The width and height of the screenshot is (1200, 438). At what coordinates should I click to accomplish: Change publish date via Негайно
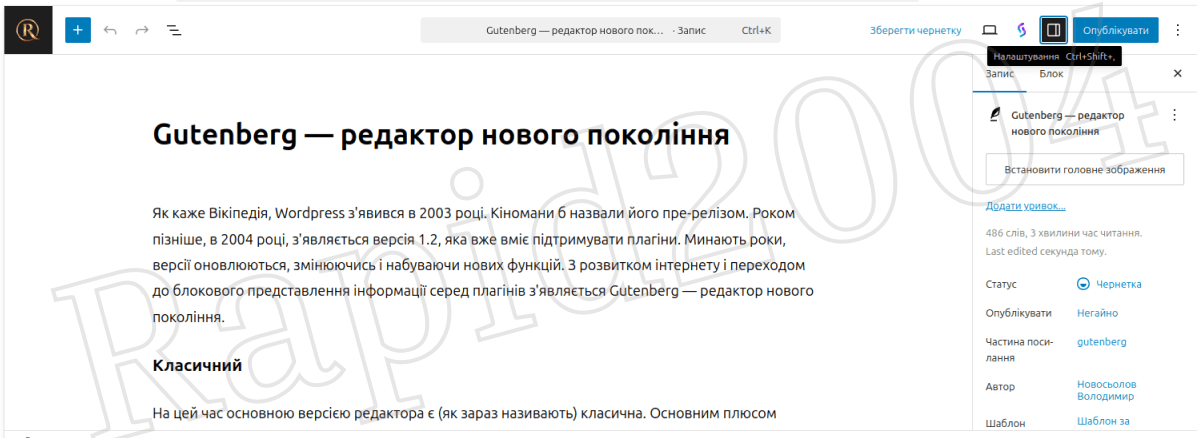(x=1097, y=313)
